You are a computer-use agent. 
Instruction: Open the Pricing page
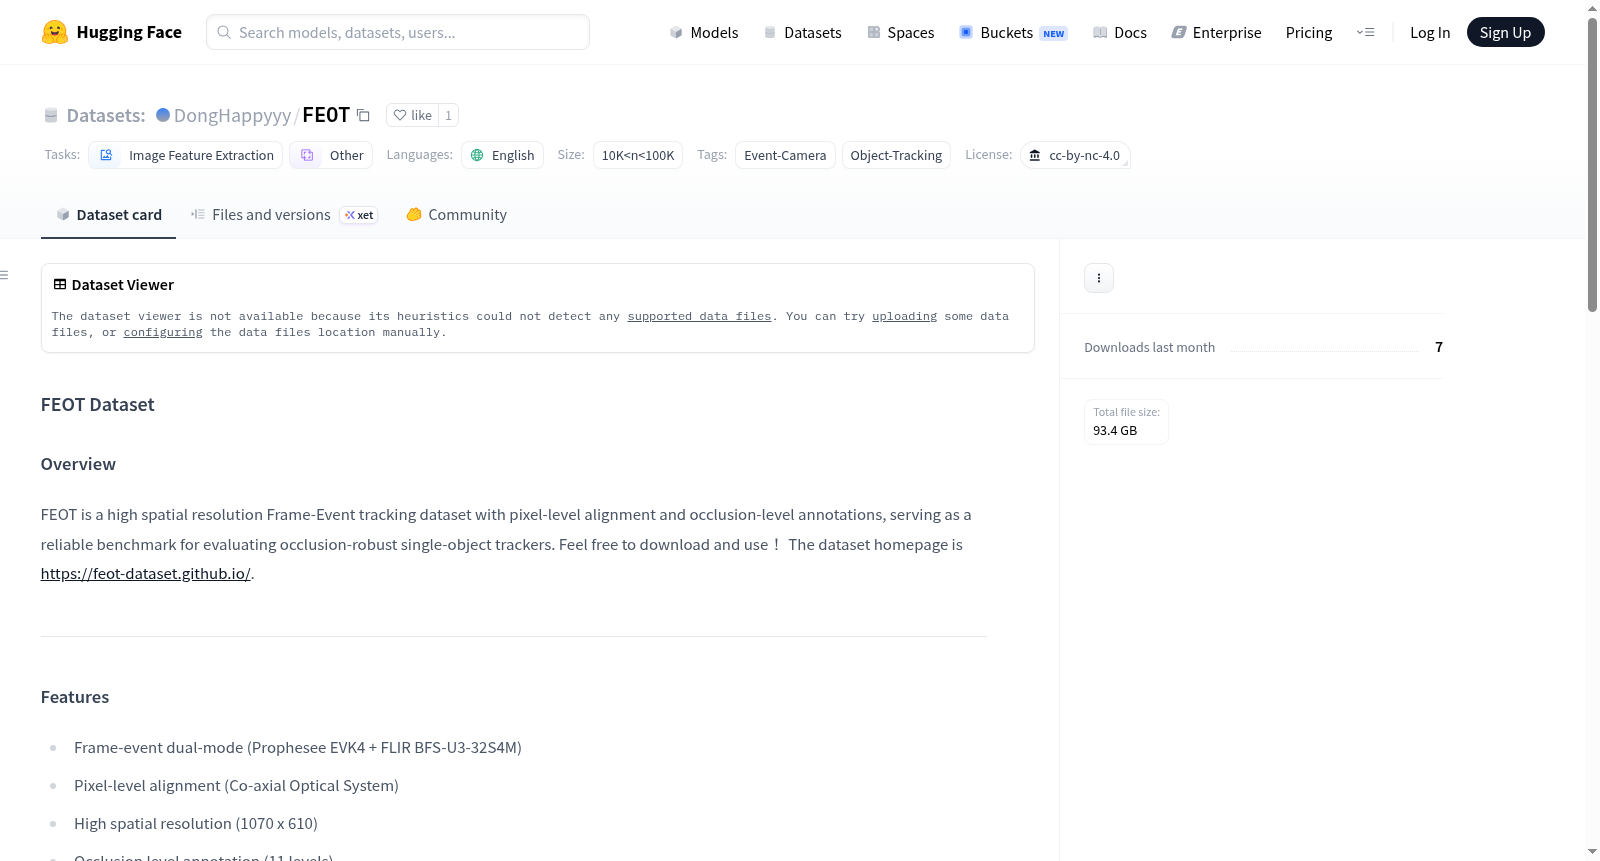(x=1309, y=32)
